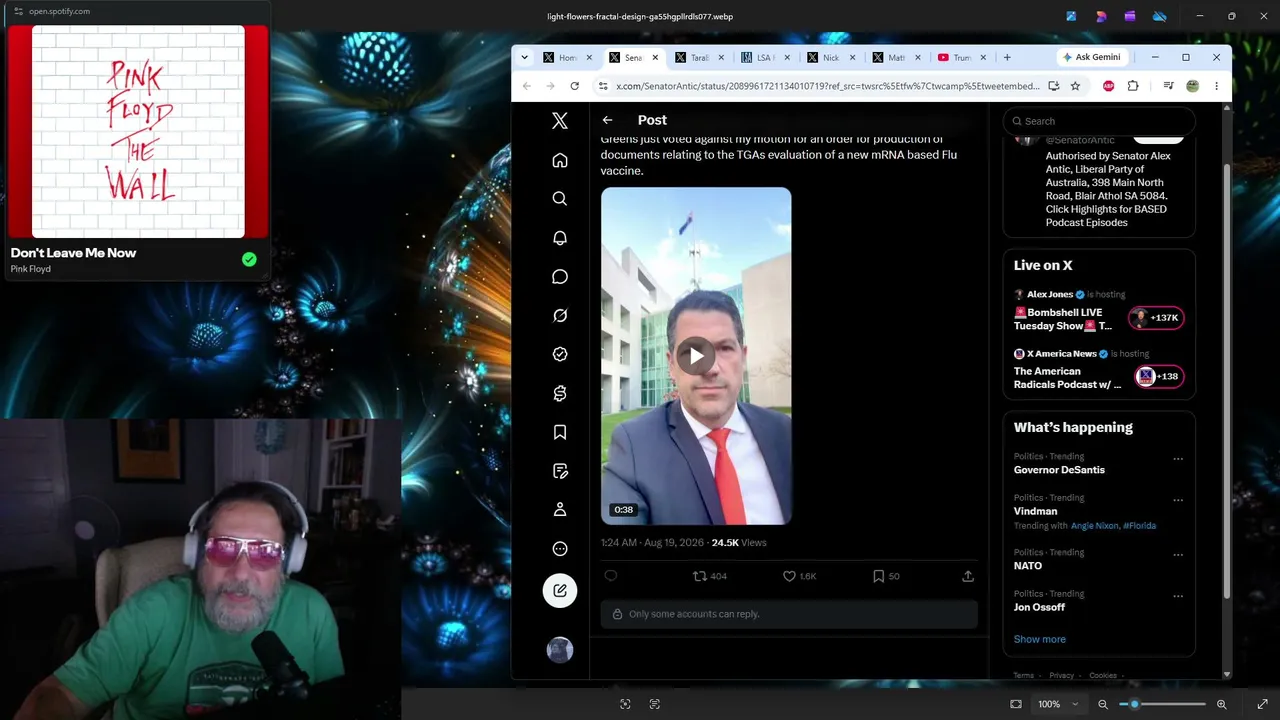Reload the page in browser

tap(574, 86)
